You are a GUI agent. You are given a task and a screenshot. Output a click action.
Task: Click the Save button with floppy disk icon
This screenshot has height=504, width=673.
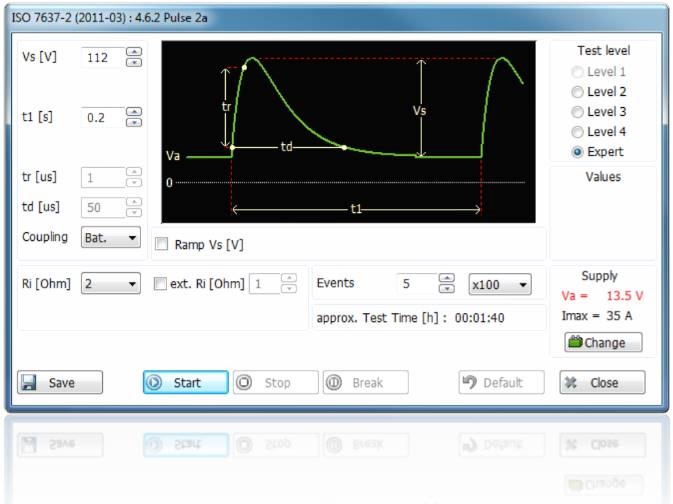[x=60, y=382]
